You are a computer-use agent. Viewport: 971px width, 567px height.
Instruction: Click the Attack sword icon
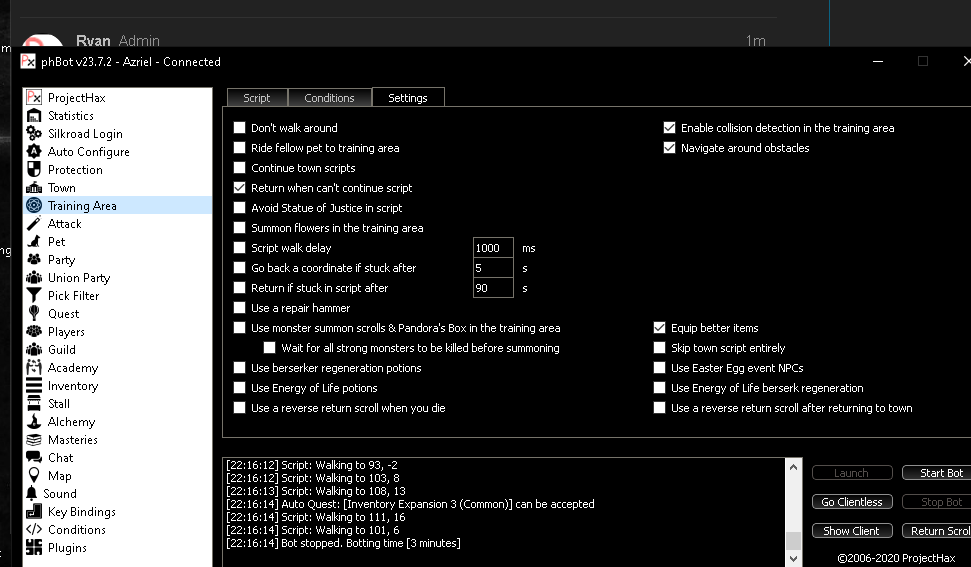[x=34, y=224]
